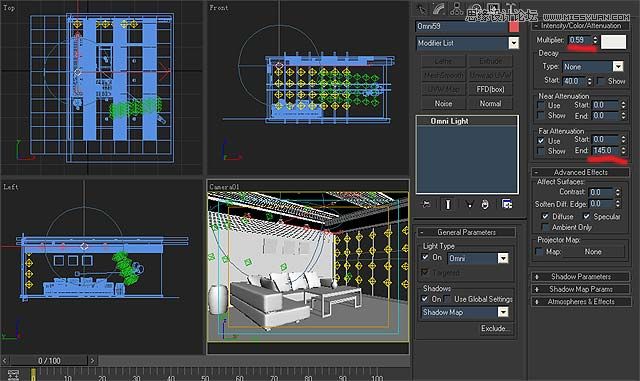The width and height of the screenshot is (640, 381).
Task: Click the Front viewport label
Action: pyautogui.click(x=219, y=7)
